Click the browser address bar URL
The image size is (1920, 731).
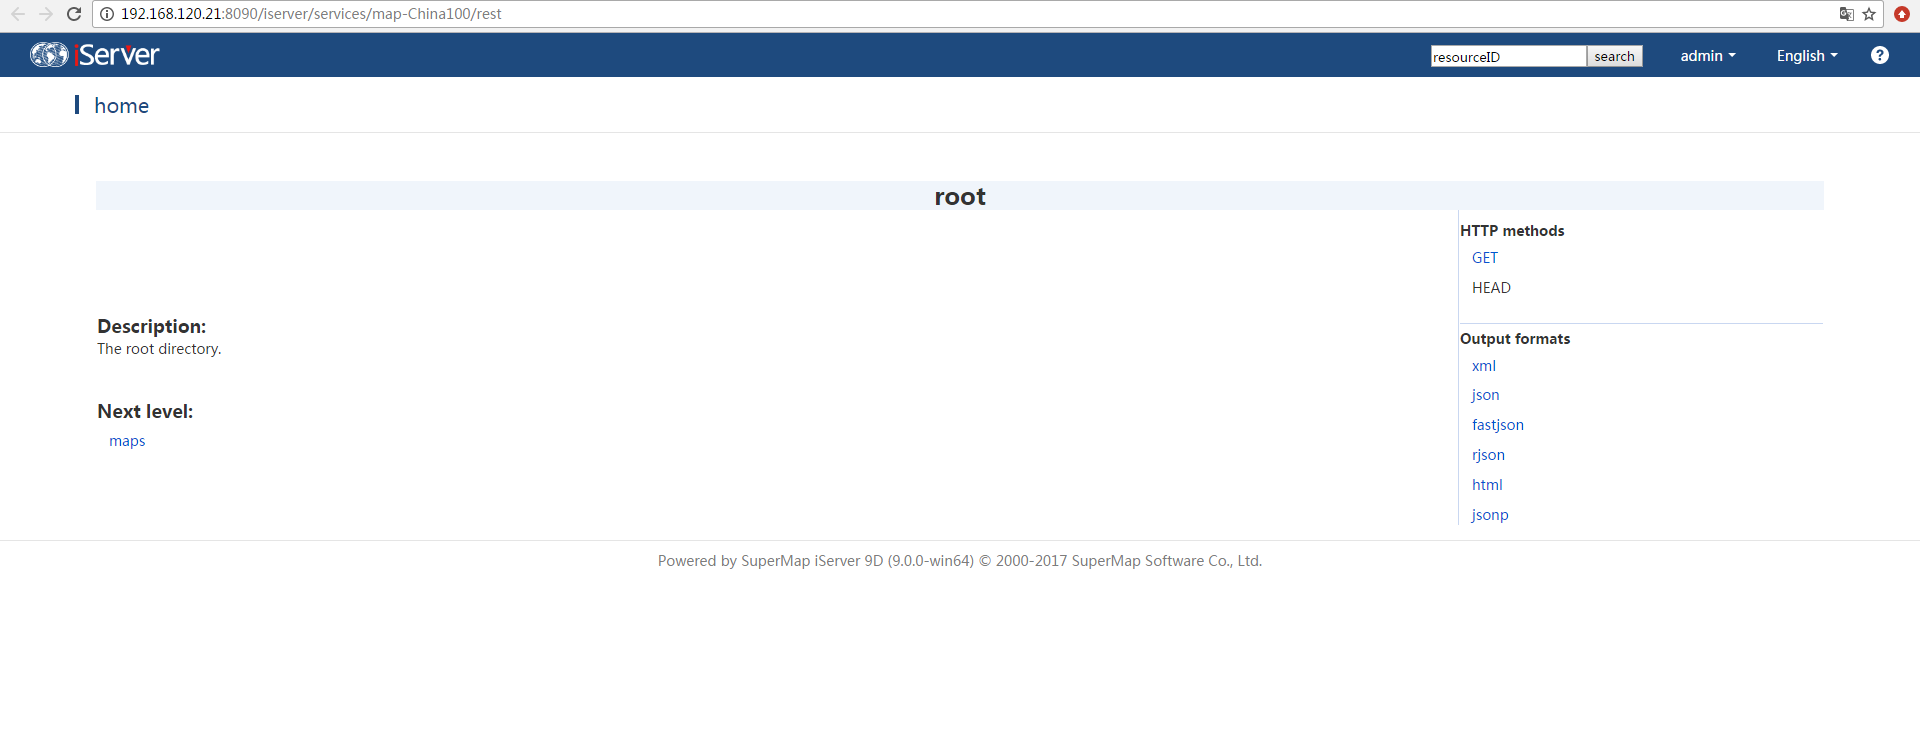point(311,14)
